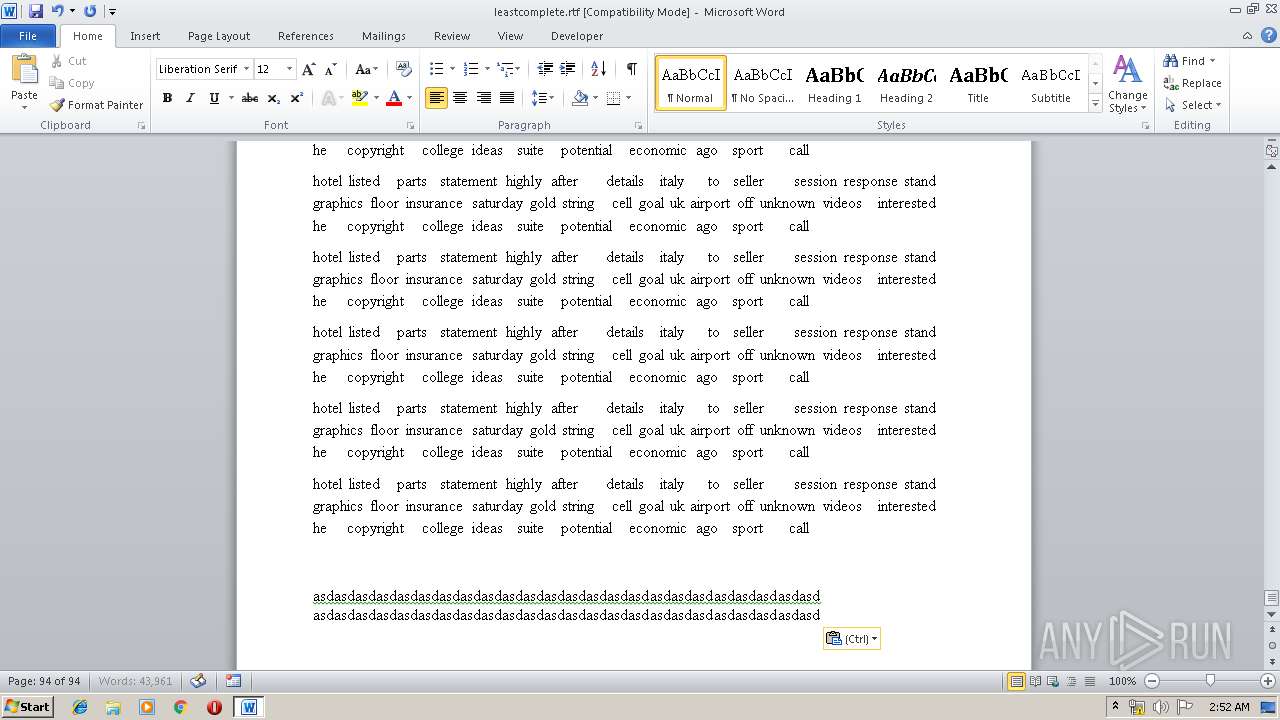The image size is (1280, 720).
Task: Open Change Styles menu
Action: point(1128,84)
